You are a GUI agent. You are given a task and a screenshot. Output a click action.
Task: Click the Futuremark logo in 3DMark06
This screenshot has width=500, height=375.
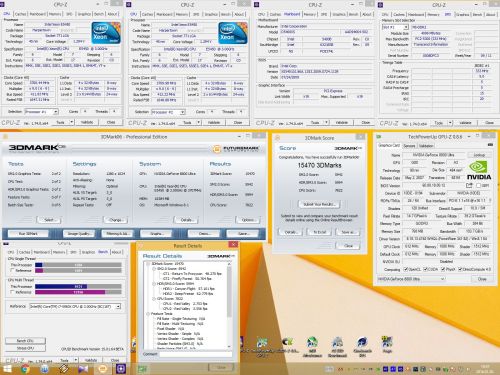(x=236, y=148)
